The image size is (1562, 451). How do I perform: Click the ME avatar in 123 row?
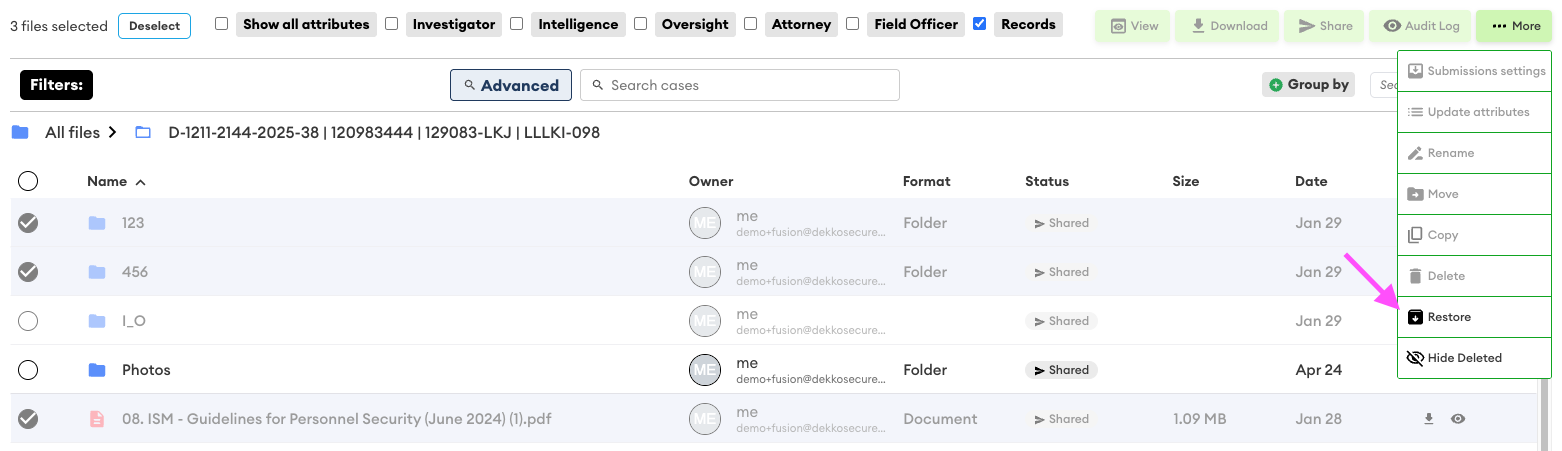(705, 223)
